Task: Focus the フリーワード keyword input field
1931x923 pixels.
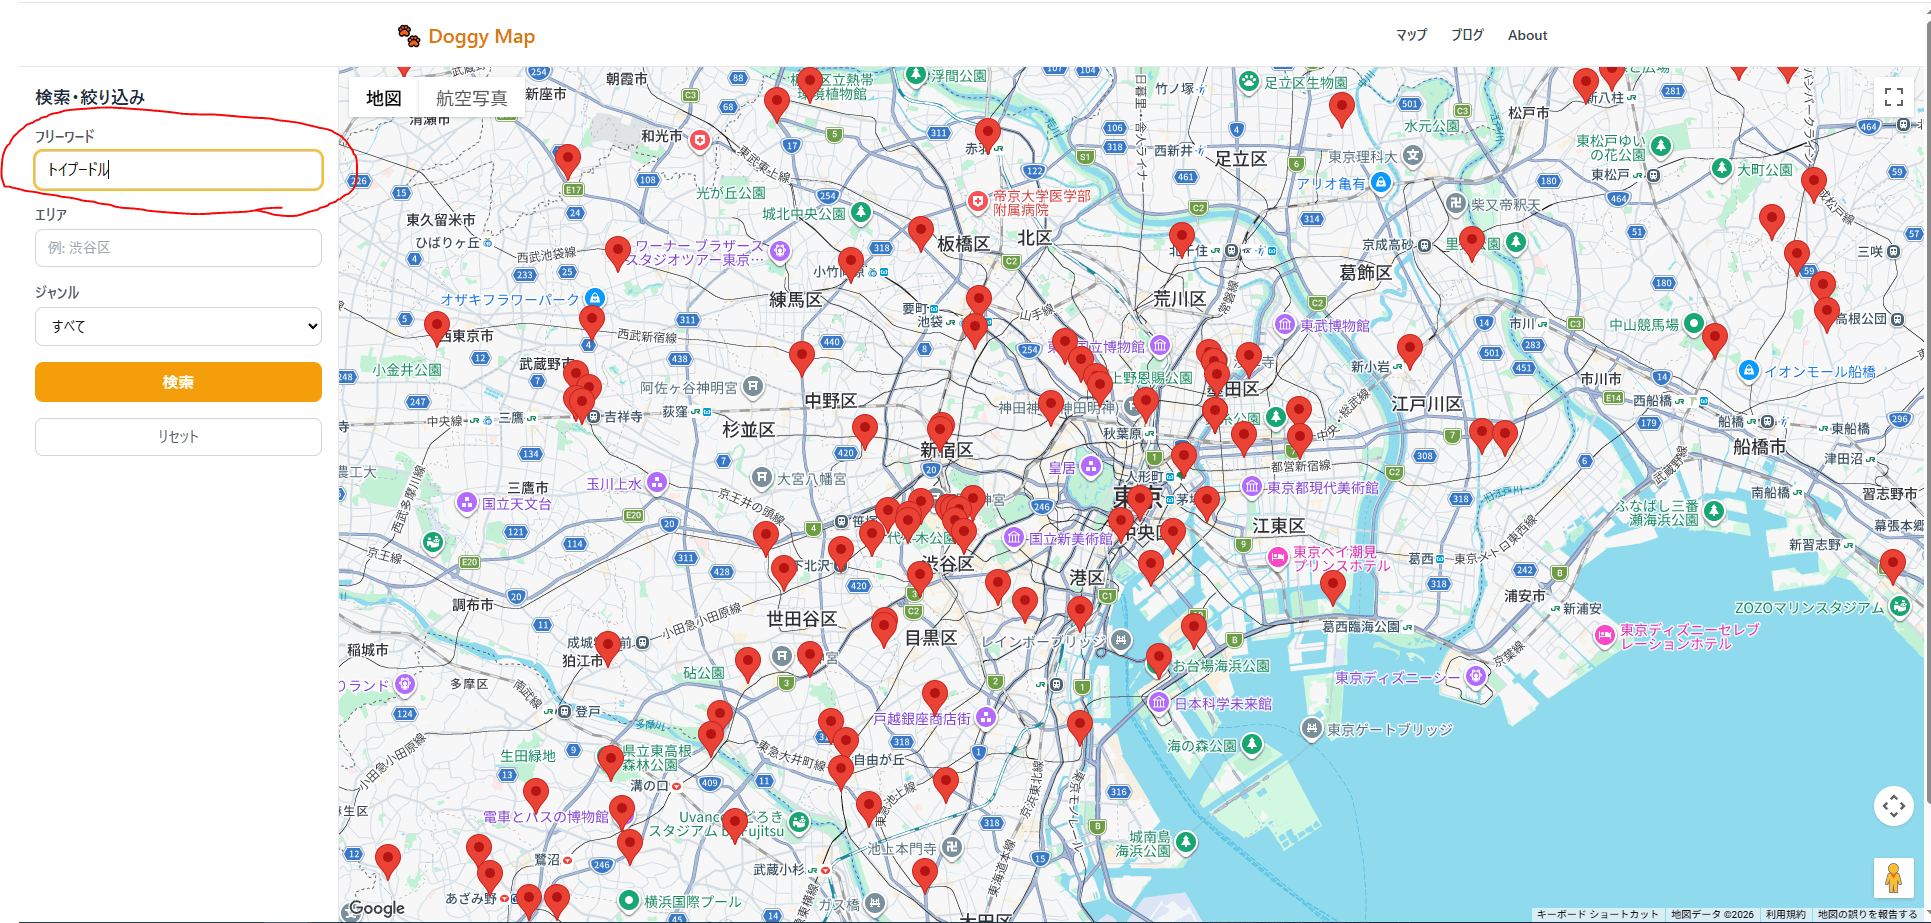Action: pyautogui.click(x=178, y=169)
